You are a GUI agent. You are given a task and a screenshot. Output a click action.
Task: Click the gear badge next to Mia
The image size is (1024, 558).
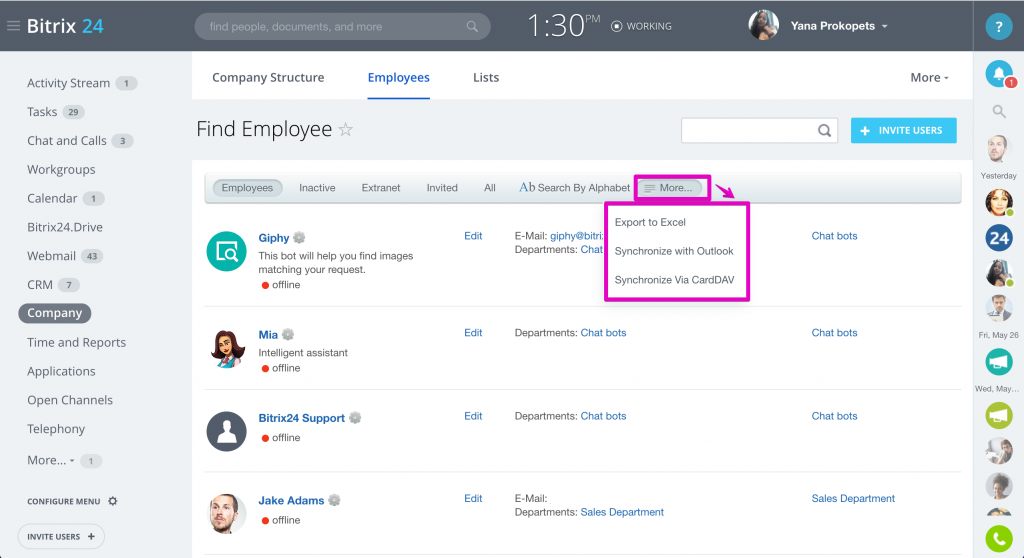click(x=288, y=335)
